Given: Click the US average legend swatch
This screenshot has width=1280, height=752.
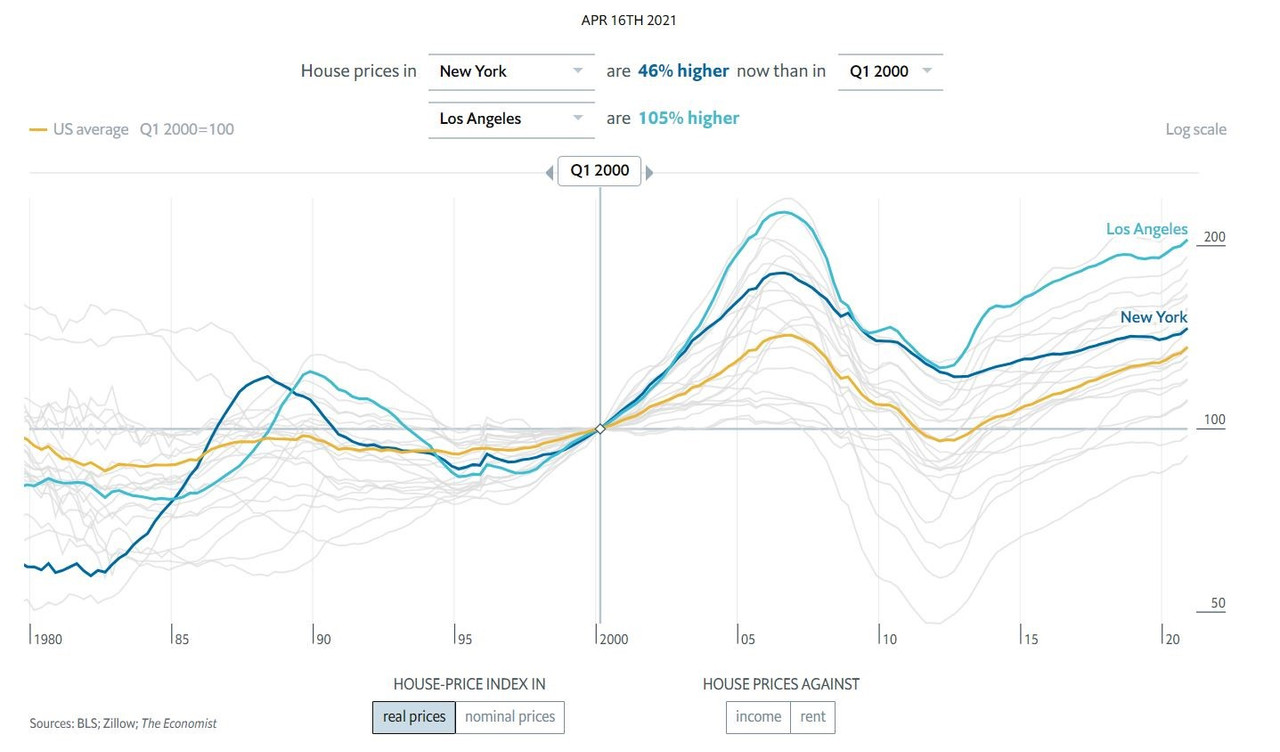Looking at the screenshot, I should [x=38, y=130].
